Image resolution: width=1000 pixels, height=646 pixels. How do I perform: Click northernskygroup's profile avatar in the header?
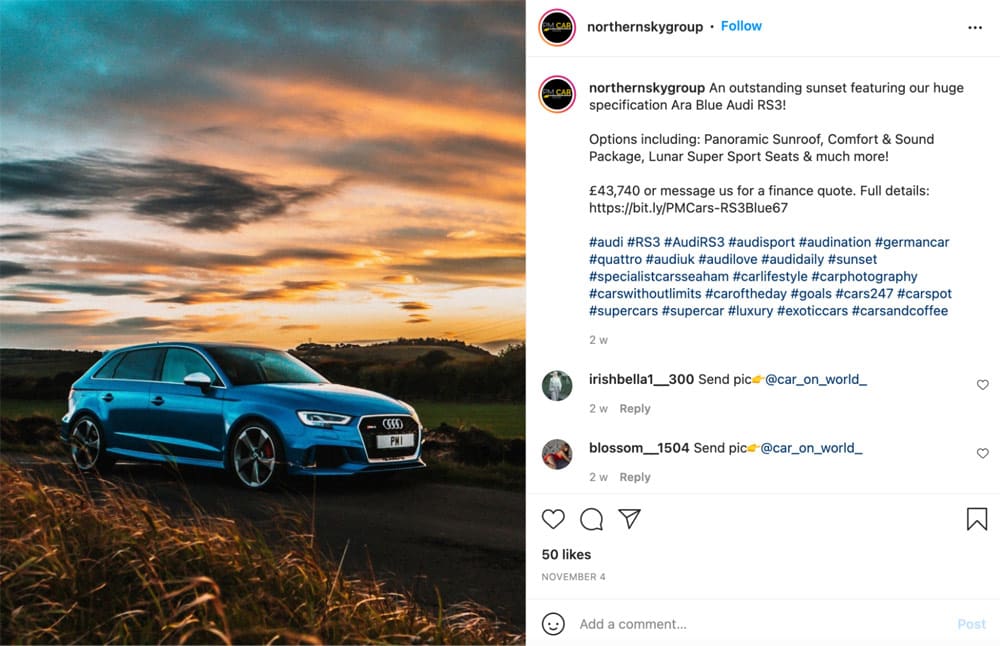coord(557,27)
